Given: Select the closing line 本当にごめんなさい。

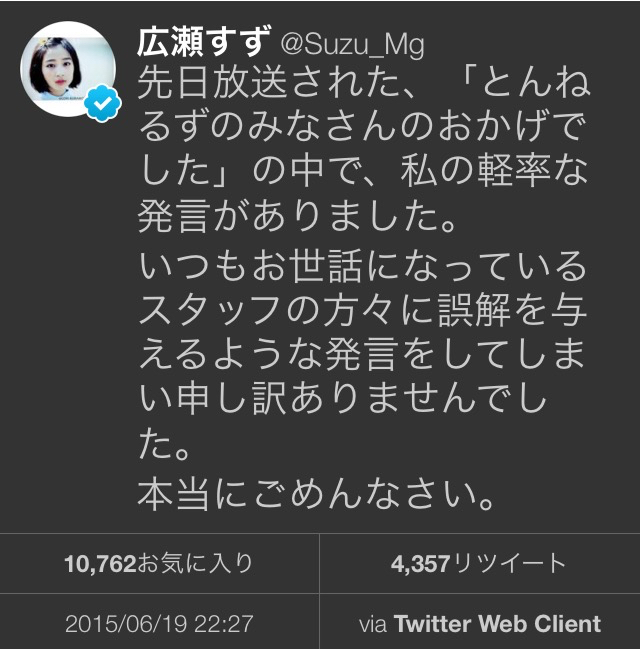Looking at the screenshot, I should tap(317, 494).
